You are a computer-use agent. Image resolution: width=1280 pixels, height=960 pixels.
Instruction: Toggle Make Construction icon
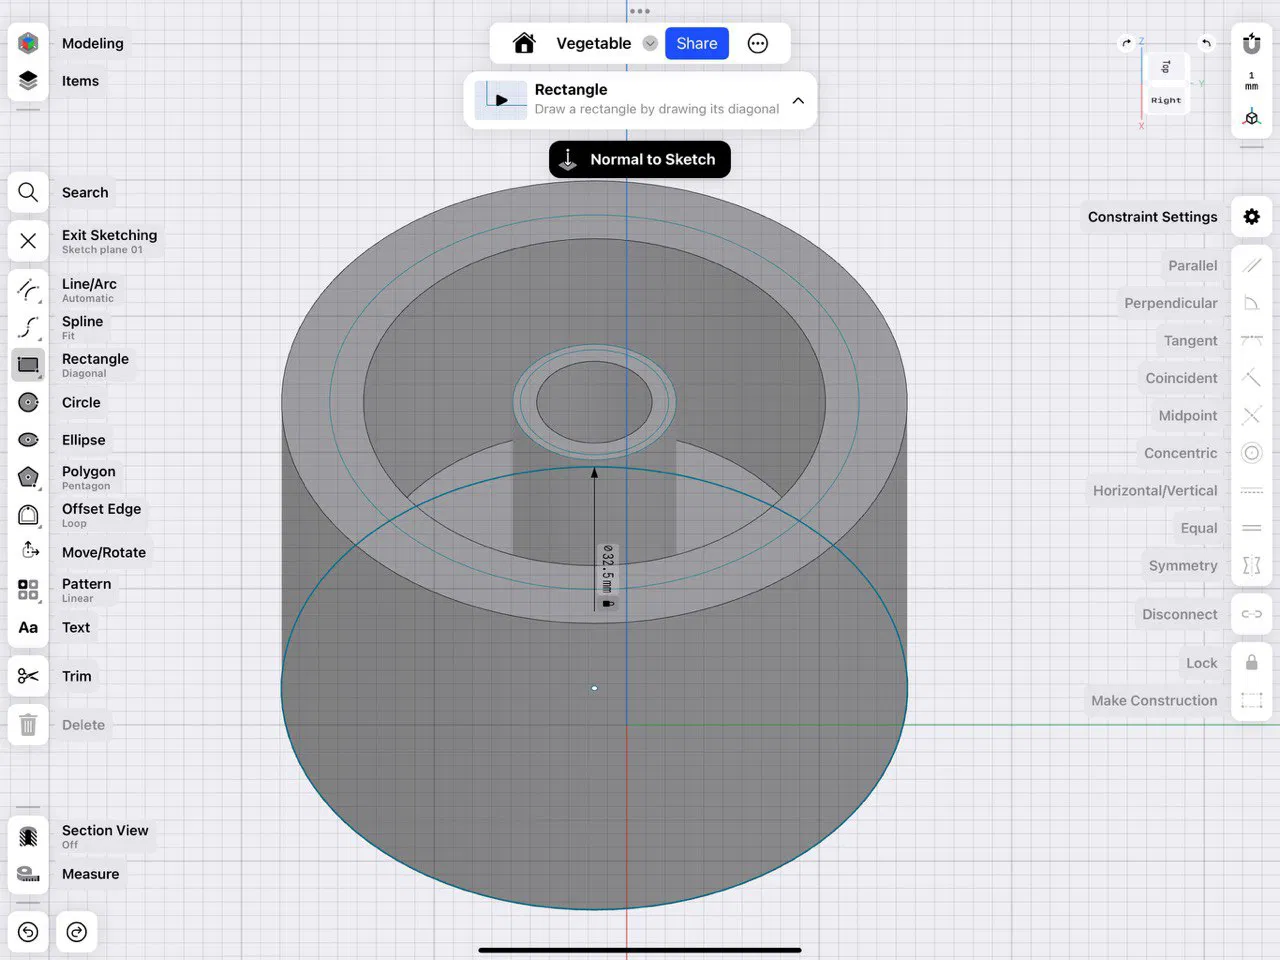tap(1252, 701)
